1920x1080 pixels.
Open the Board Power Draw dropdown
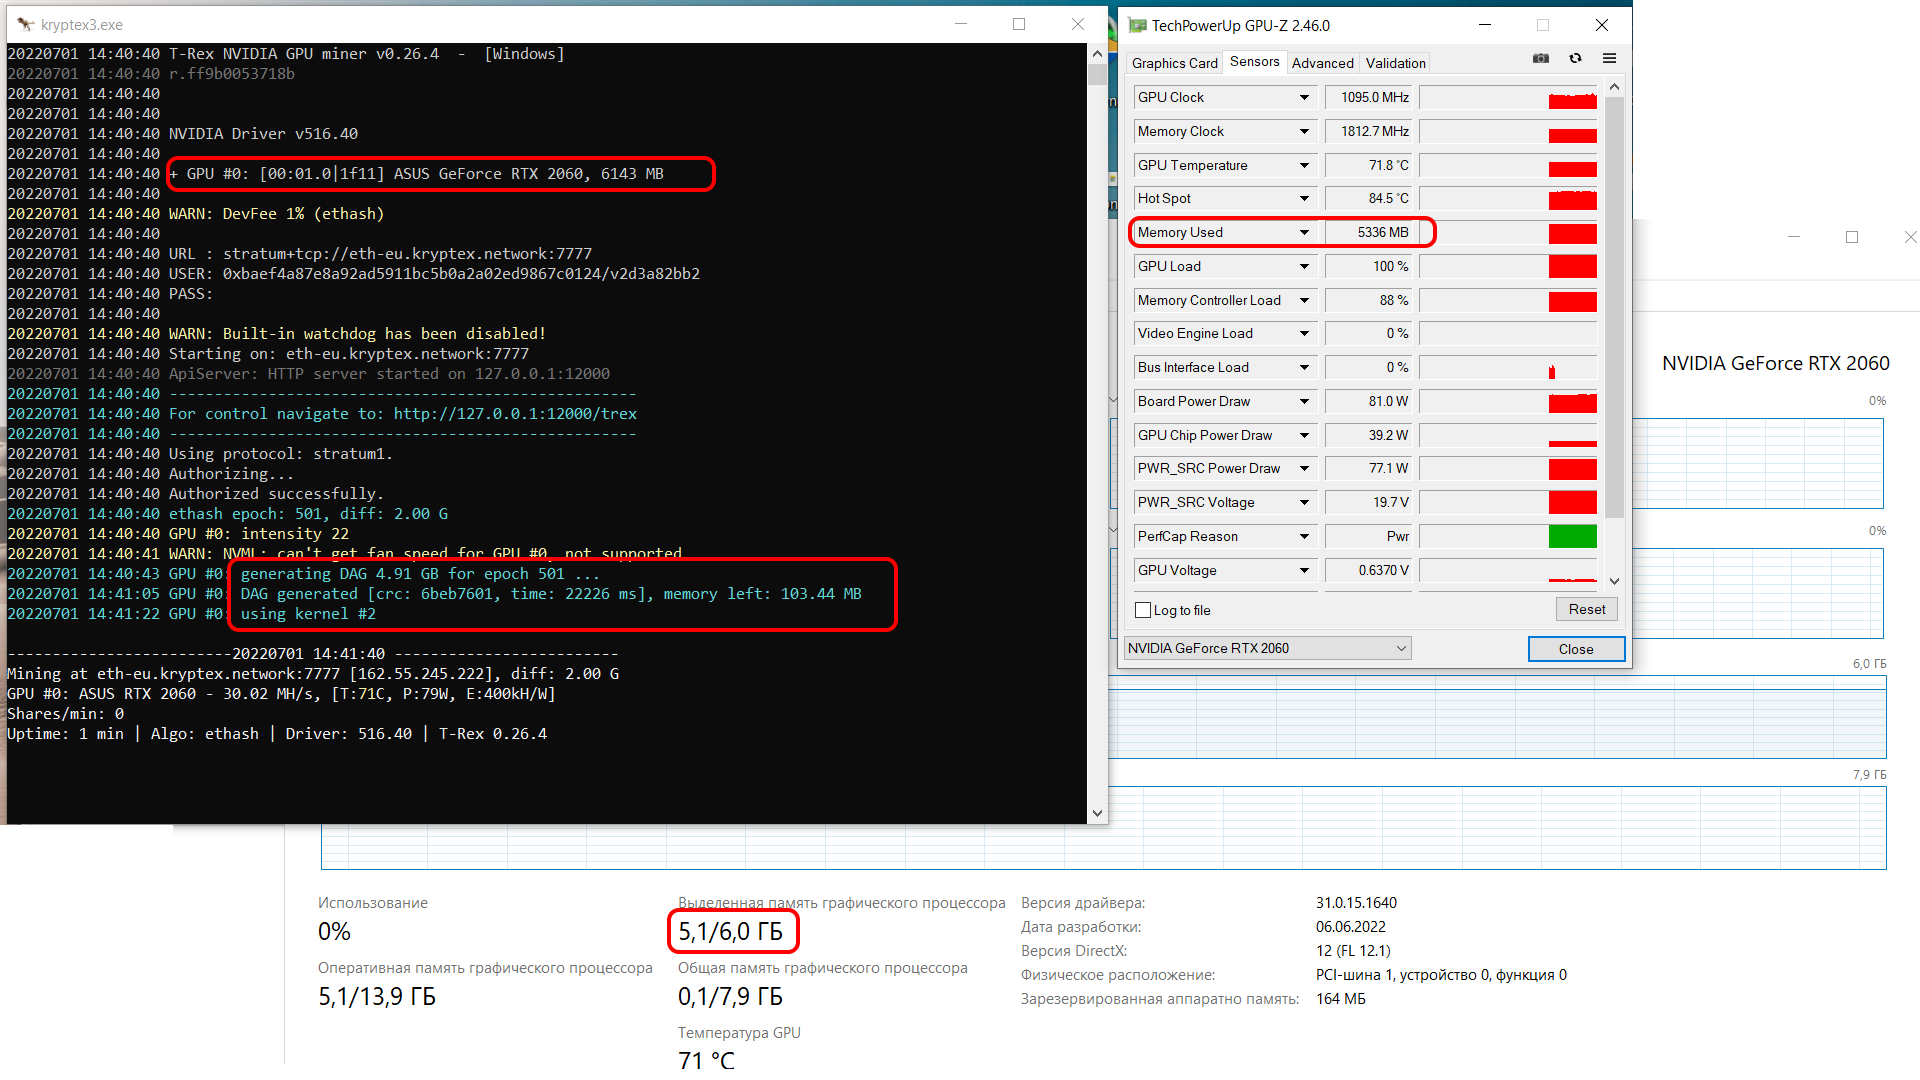point(1304,401)
